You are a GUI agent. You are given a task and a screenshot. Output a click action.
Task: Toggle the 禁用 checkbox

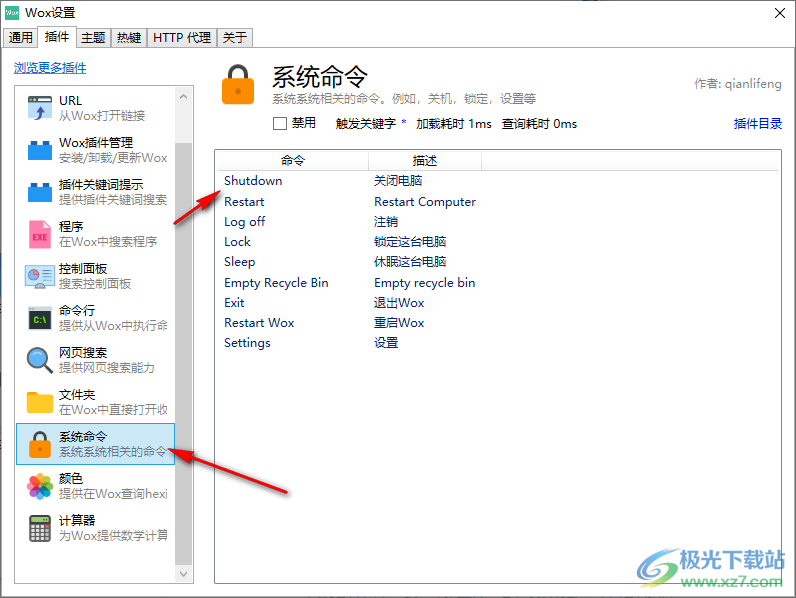tap(280, 123)
